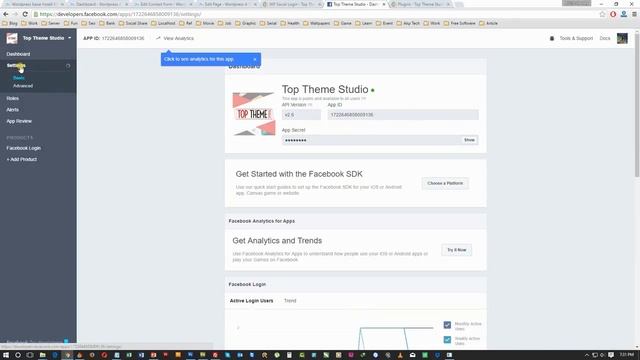This screenshot has width=640, height=360.
Task: Click the system clock in the taskbar
Action: click(x=627, y=355)
